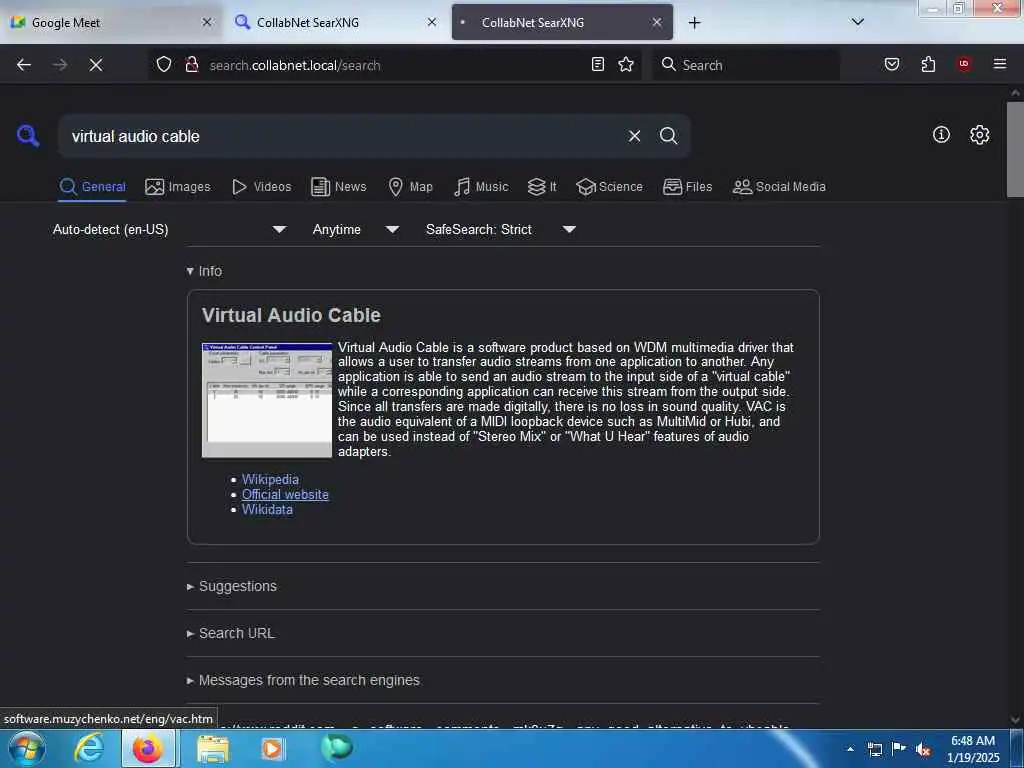
Task: List all tabs with chevron
Action: coord(858,22)
